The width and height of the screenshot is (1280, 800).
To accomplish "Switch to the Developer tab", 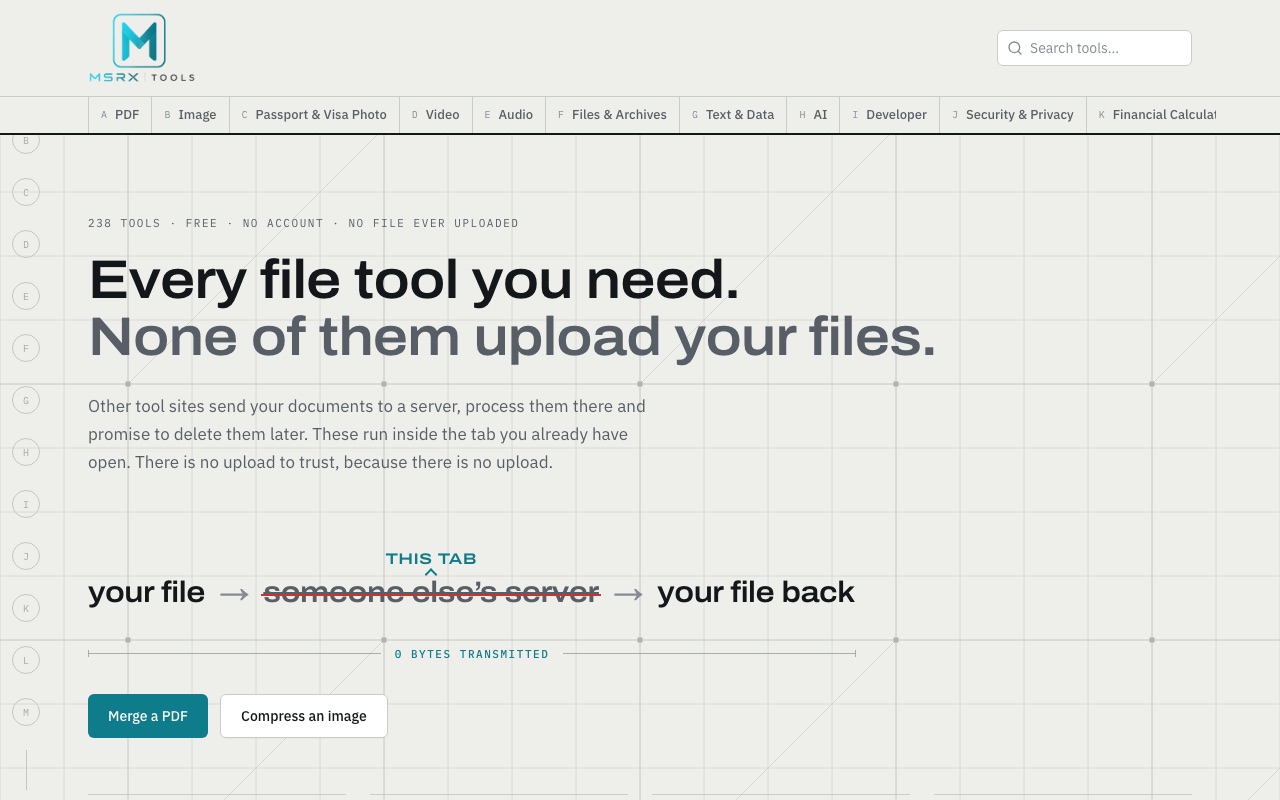I will (x=890, y=115).
